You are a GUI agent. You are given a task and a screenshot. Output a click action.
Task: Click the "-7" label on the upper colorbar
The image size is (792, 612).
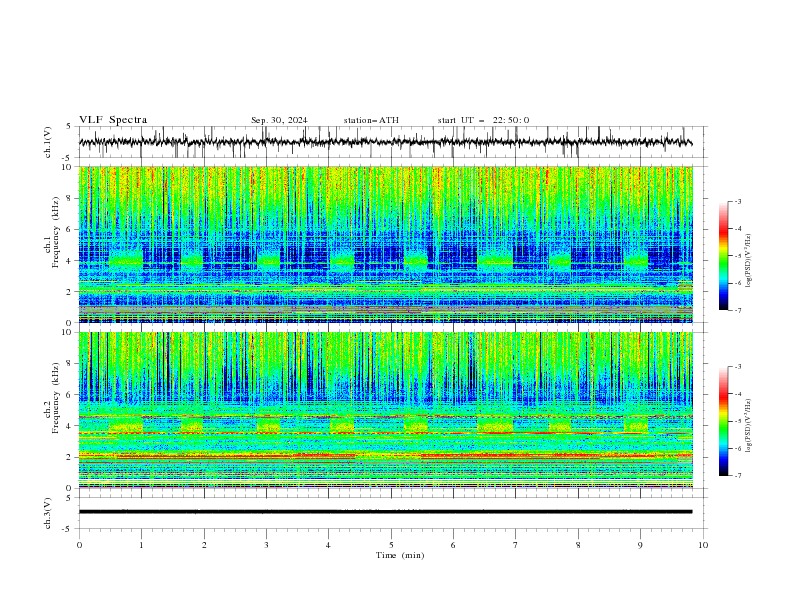[738, 310]
